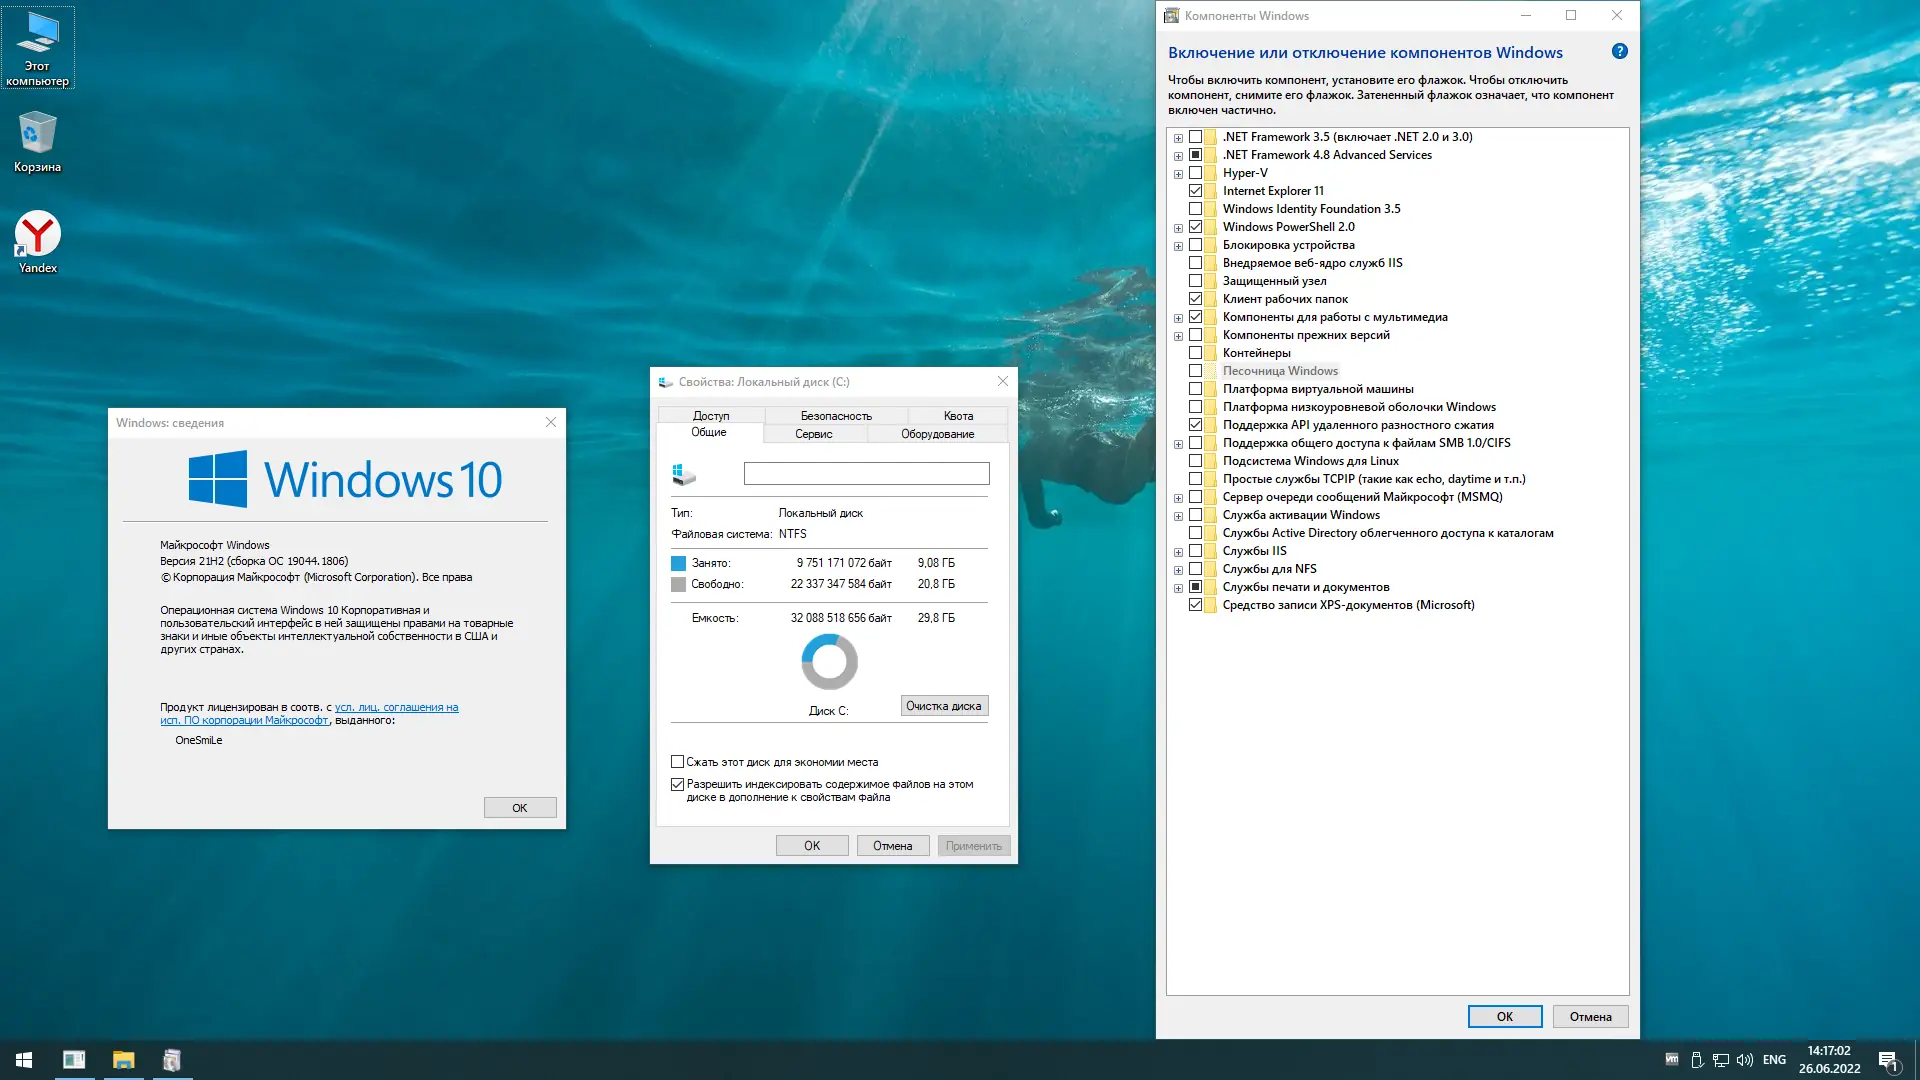Click the blue help question-mark icon

coord(1619,52)
